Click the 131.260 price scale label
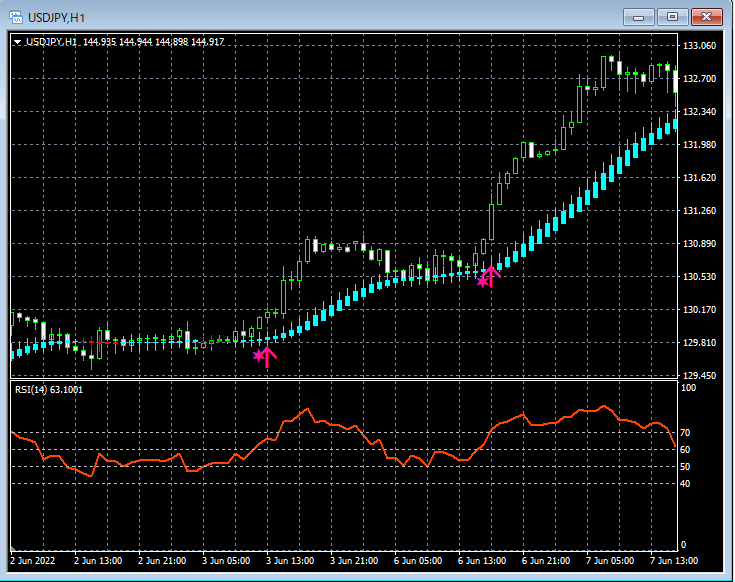 pos(699,210)
